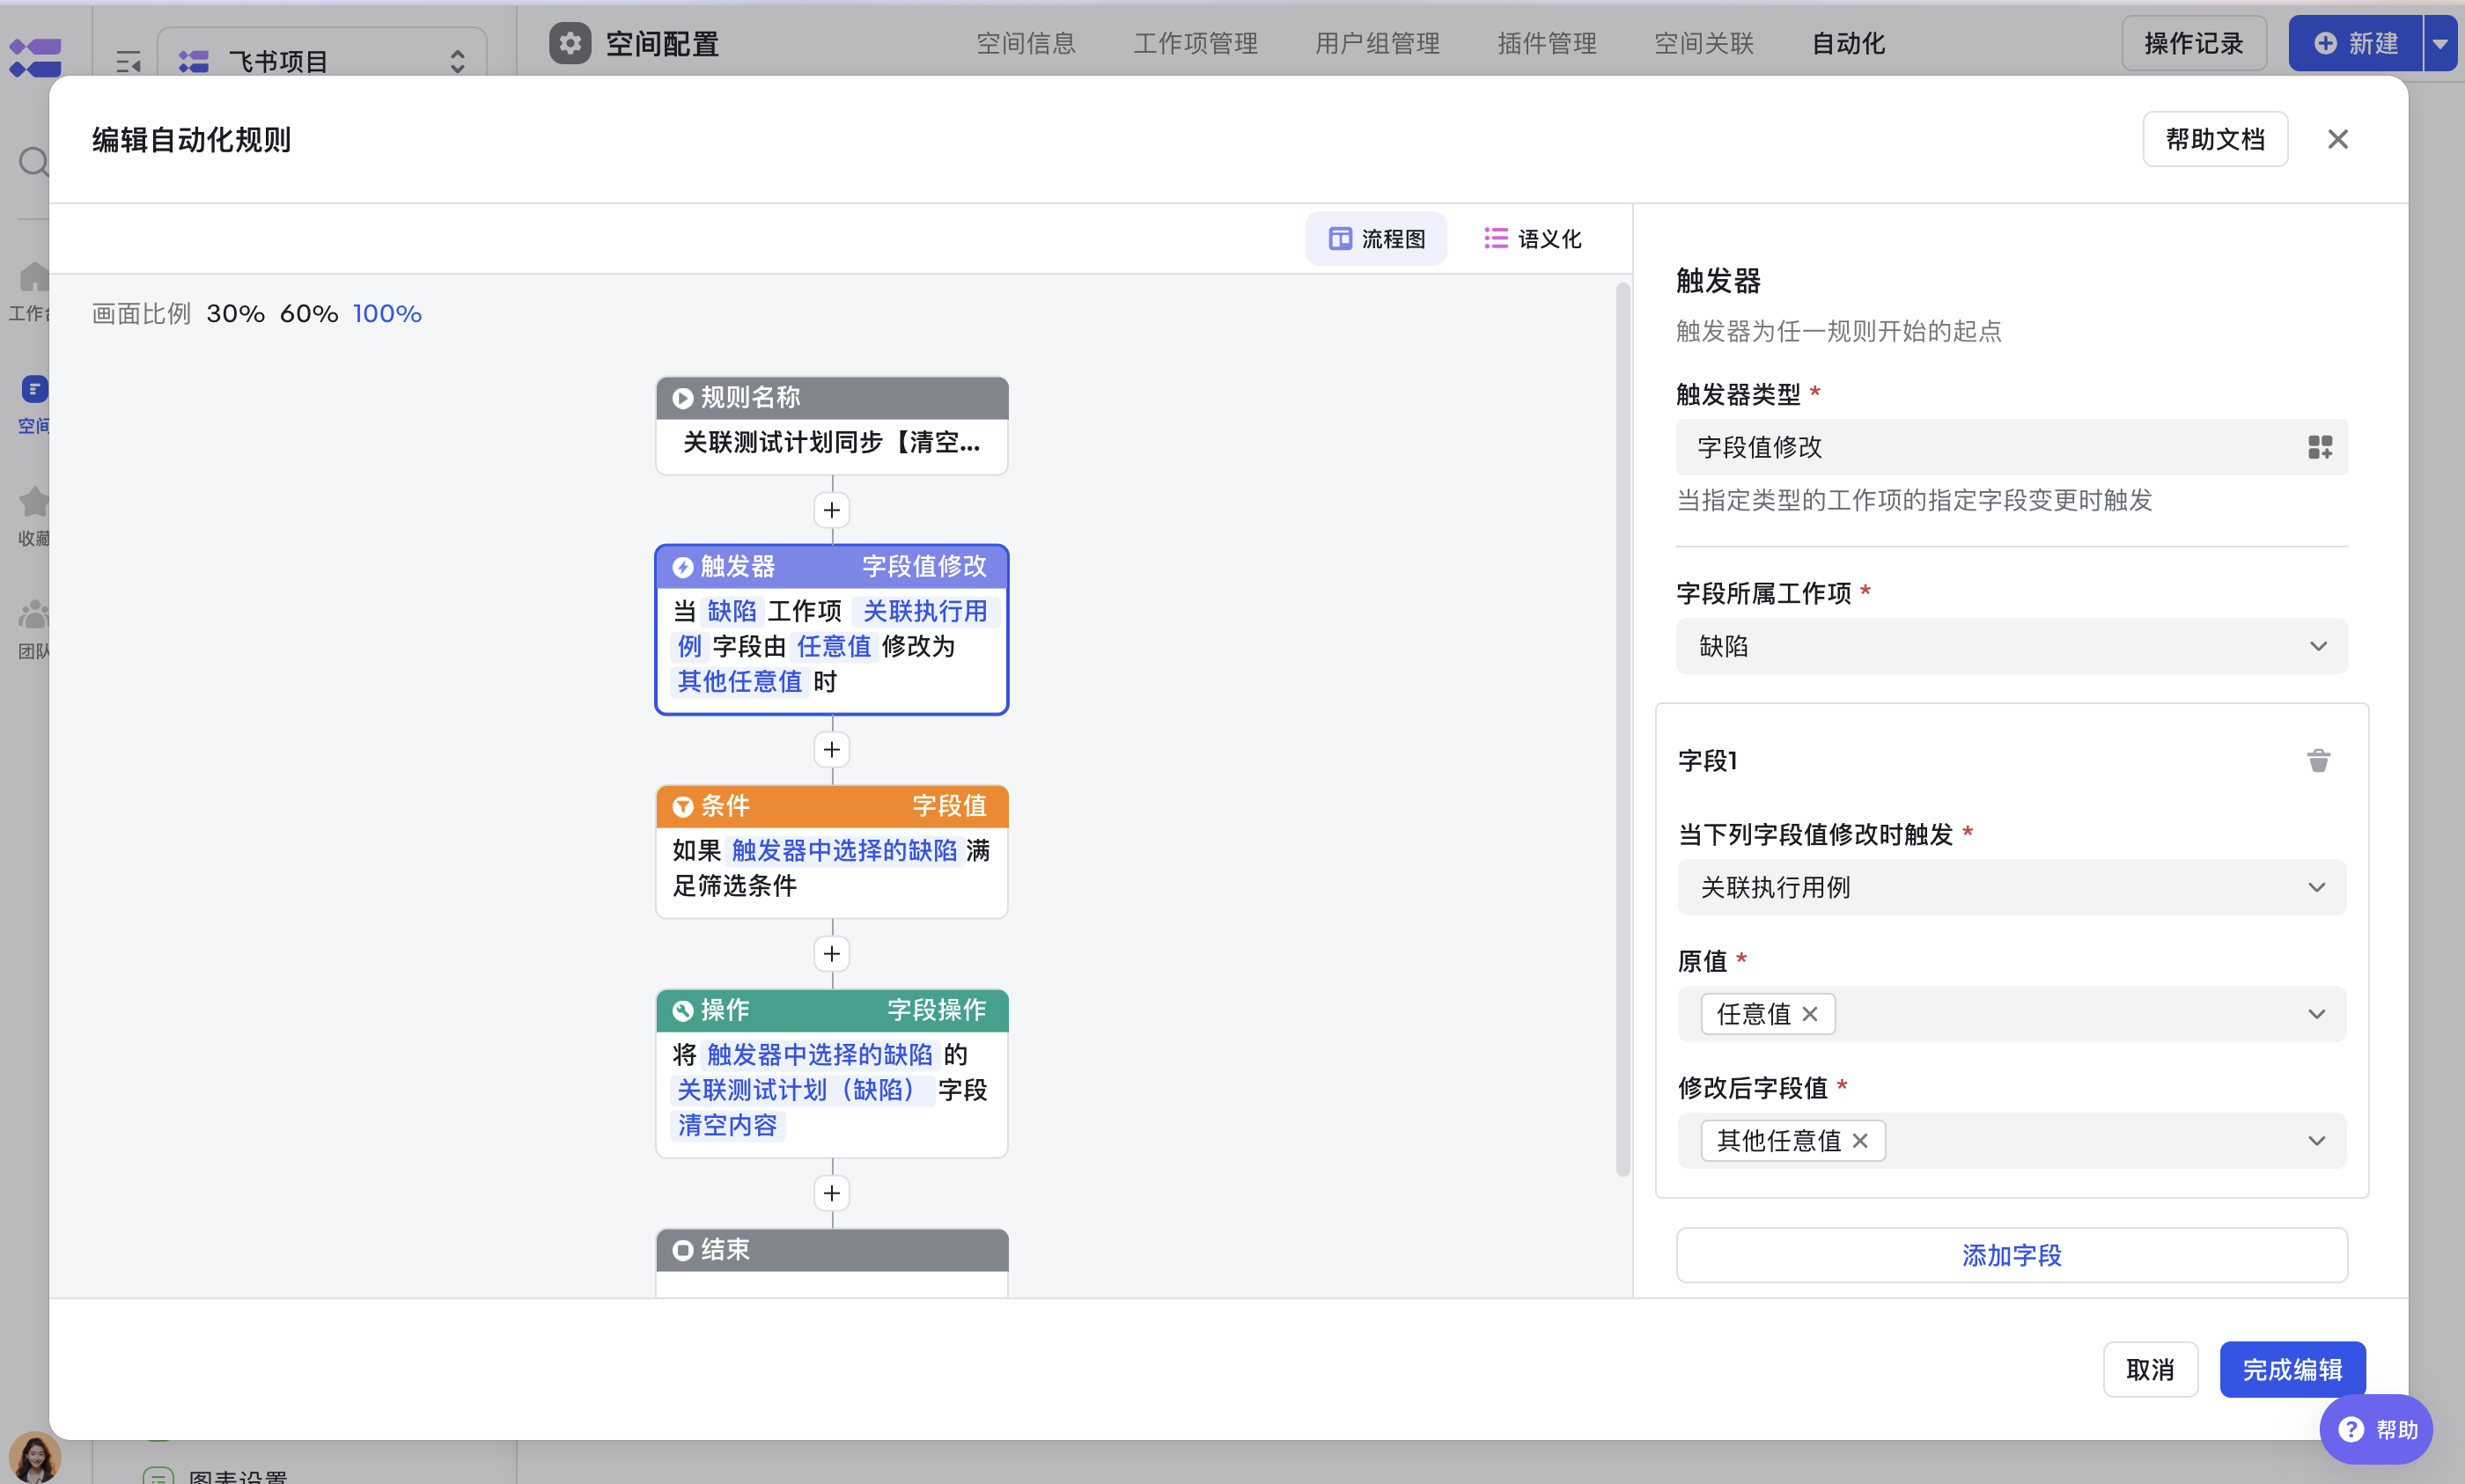Select the orange 条件 condition node
Image resolution: width=2465 pixels, height=1484 pixels.
click(x=832, y=851)
